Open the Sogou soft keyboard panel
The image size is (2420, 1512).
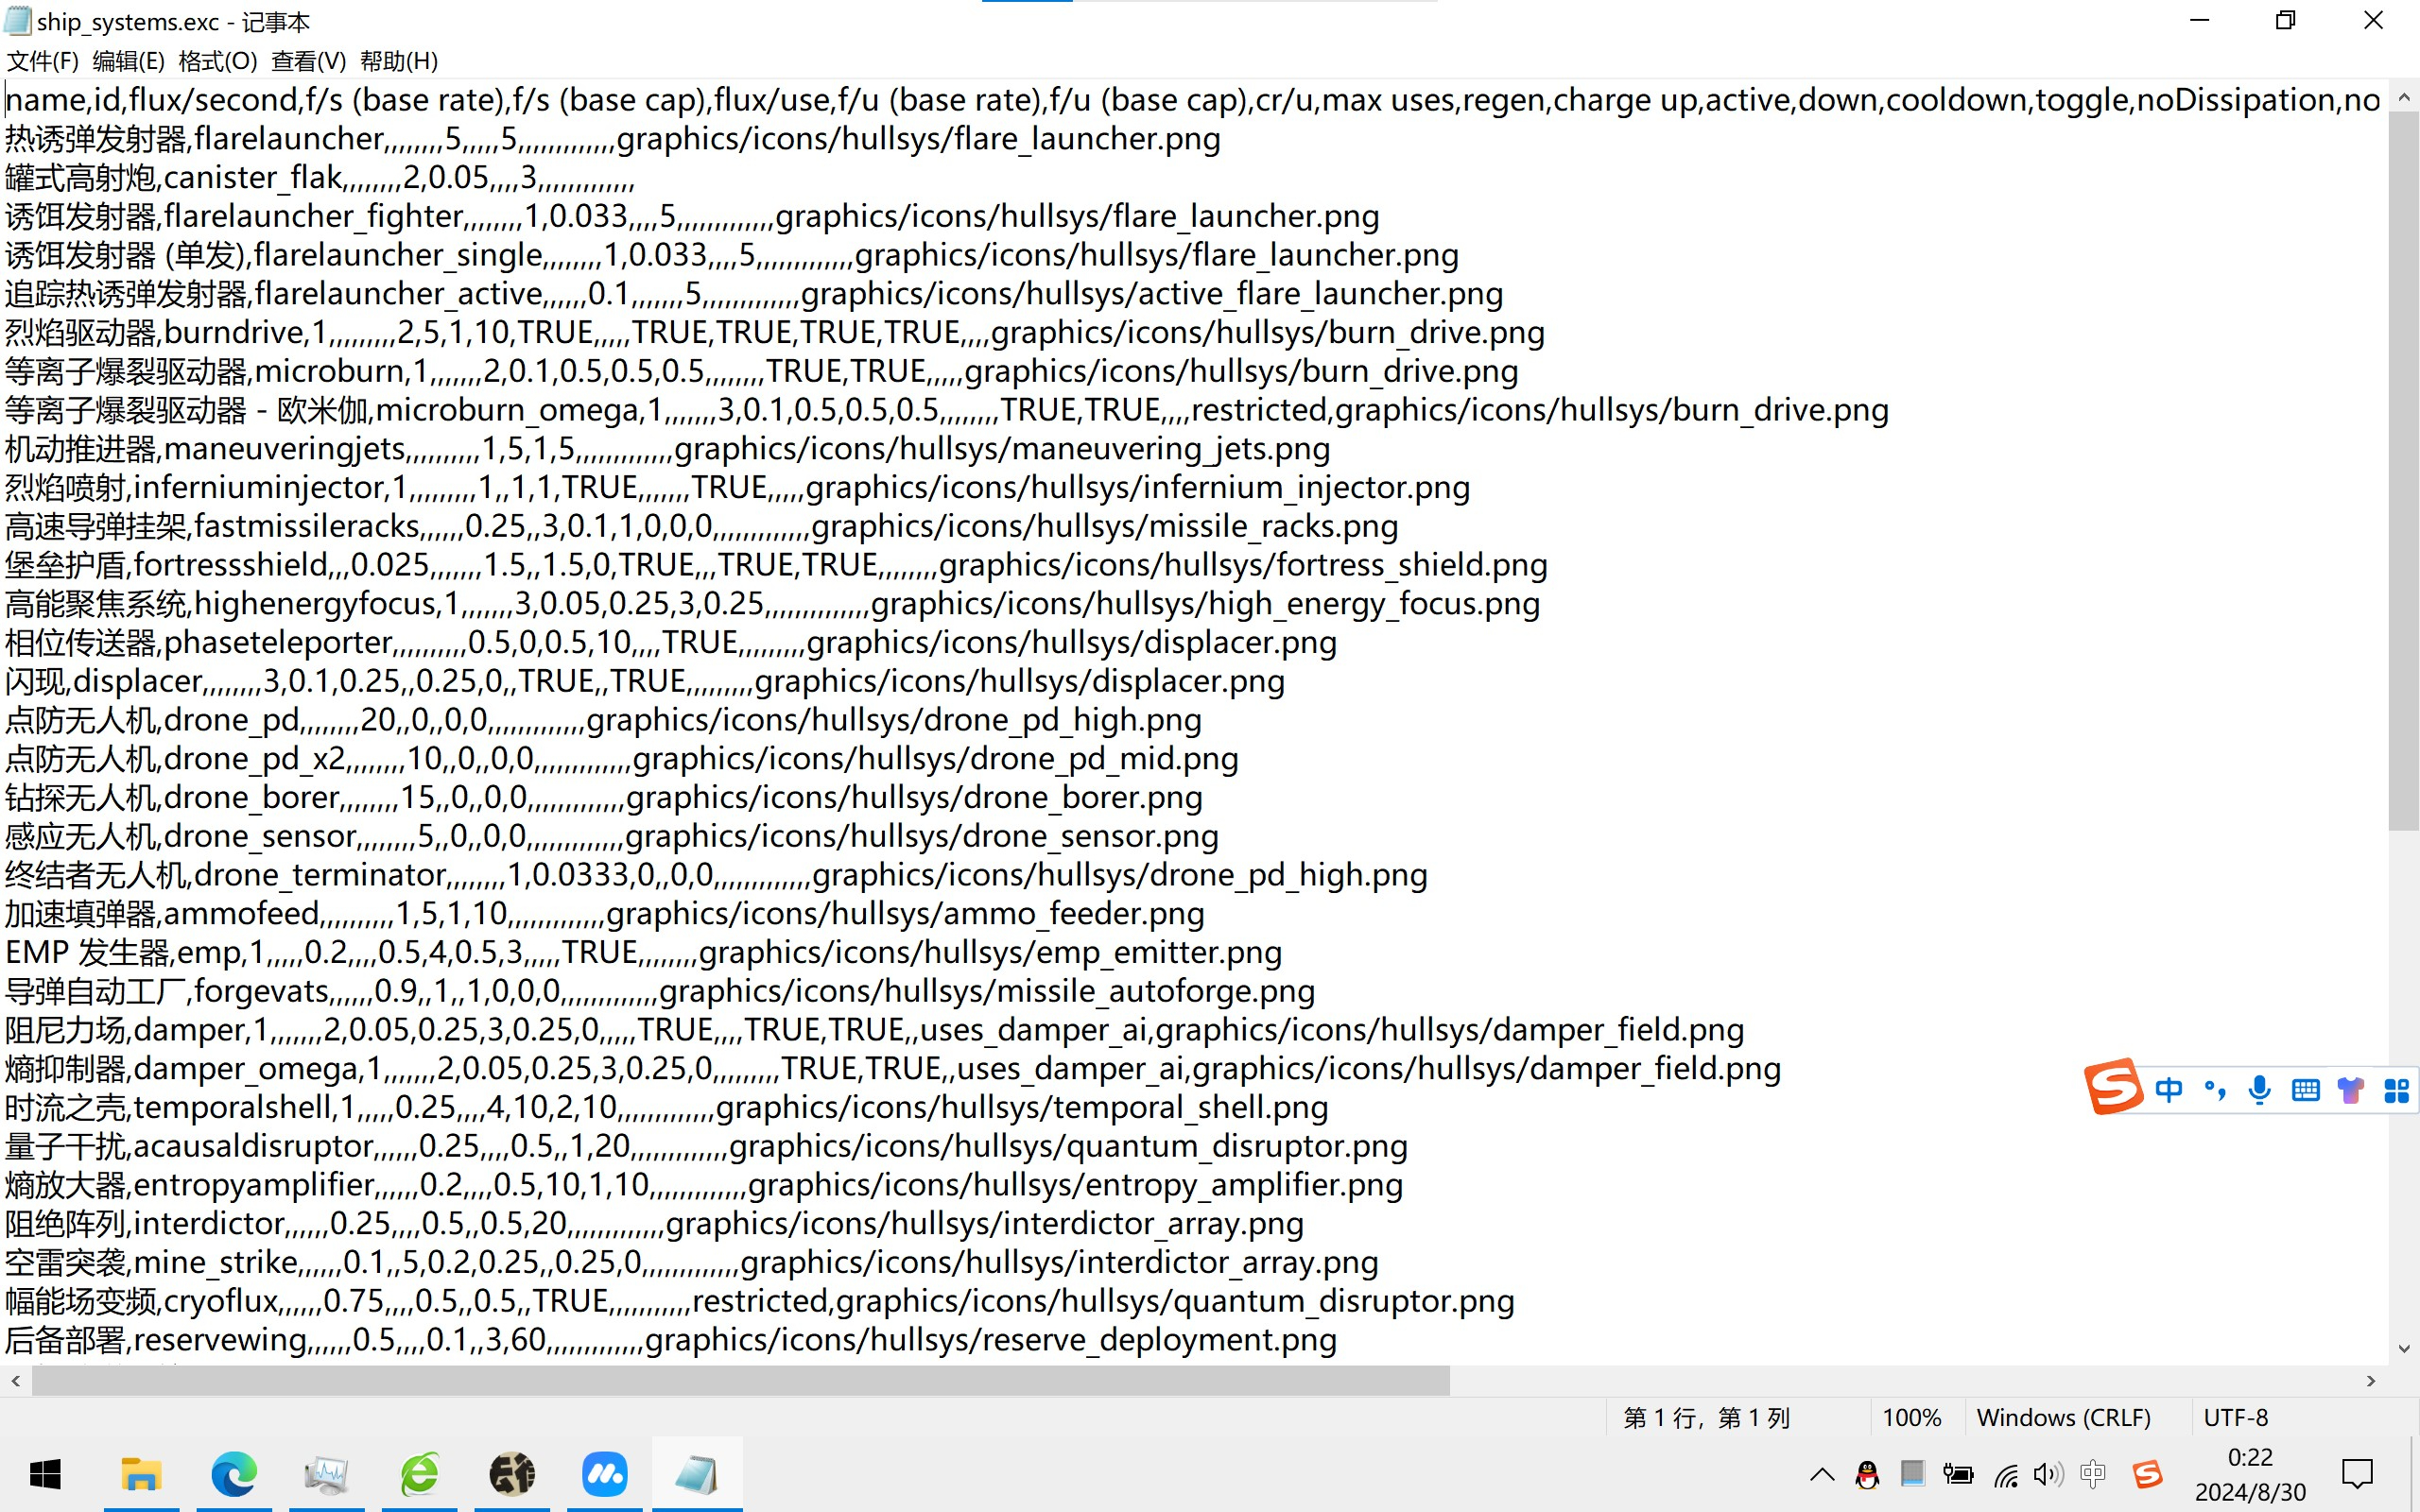(2305, 1089)
